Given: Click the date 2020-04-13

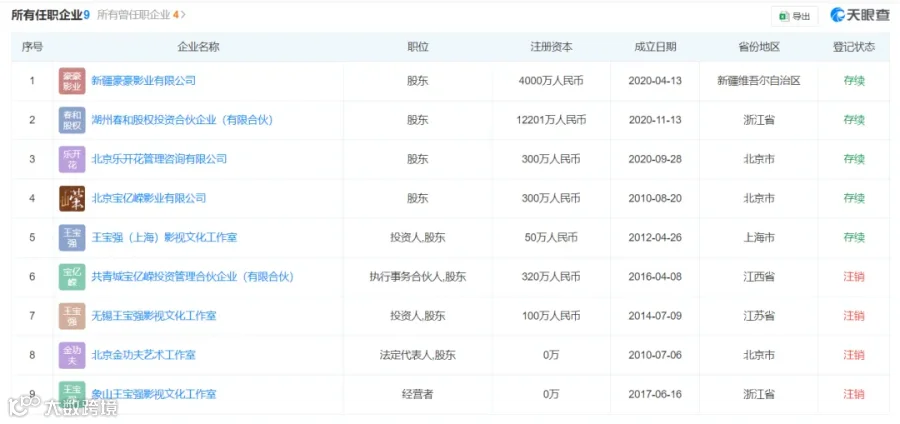Looking at the screenshot, I should click(655, 81).
